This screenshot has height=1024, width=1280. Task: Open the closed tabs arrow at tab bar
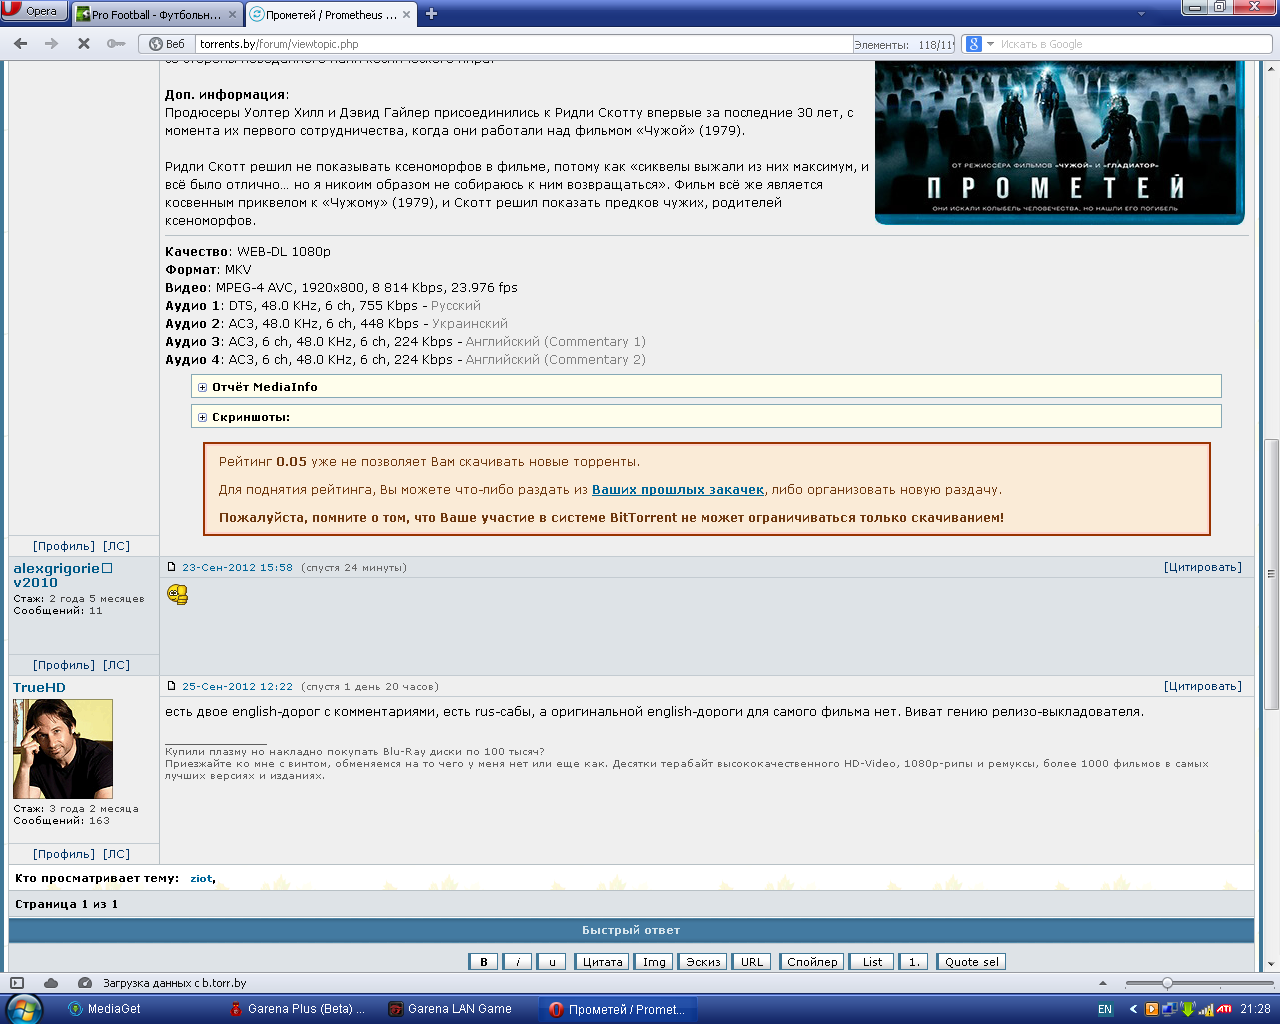point(1142,14)
